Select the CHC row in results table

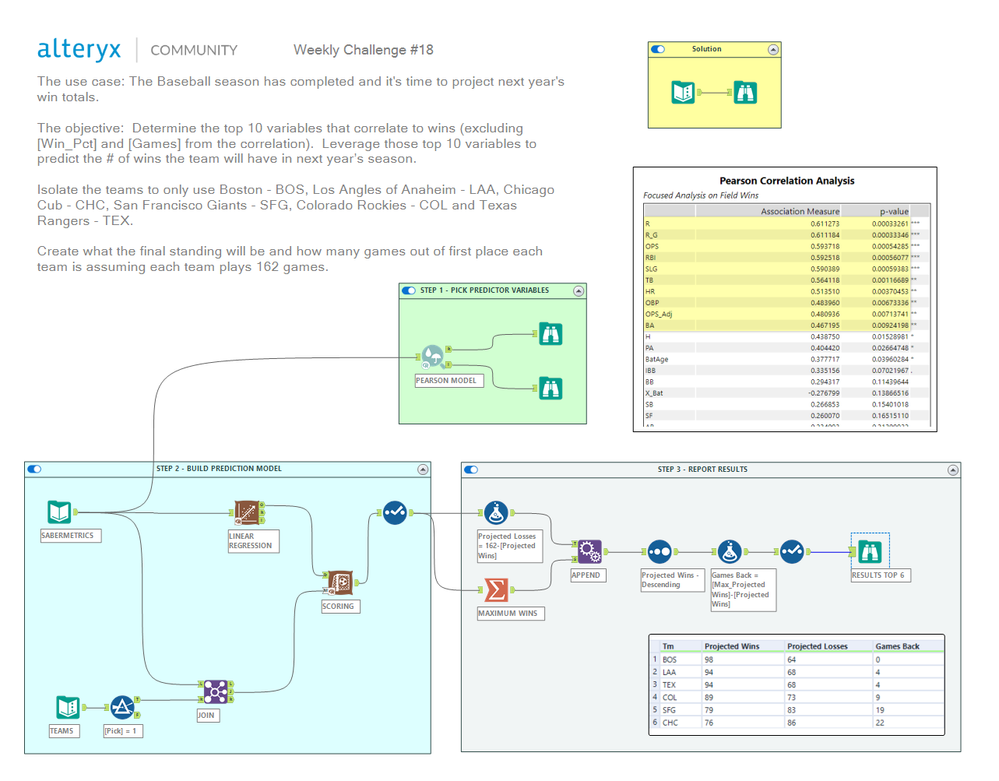click(x=797, y=722)
